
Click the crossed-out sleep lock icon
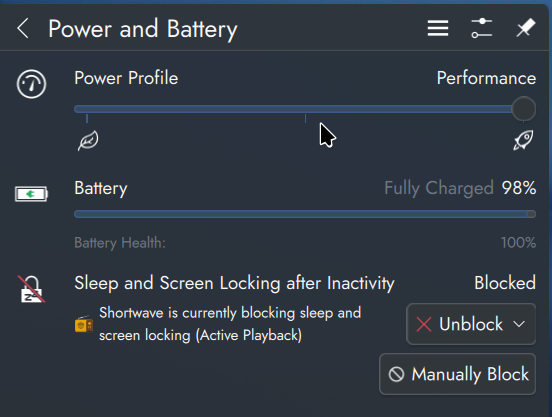[x=31, y=289]
